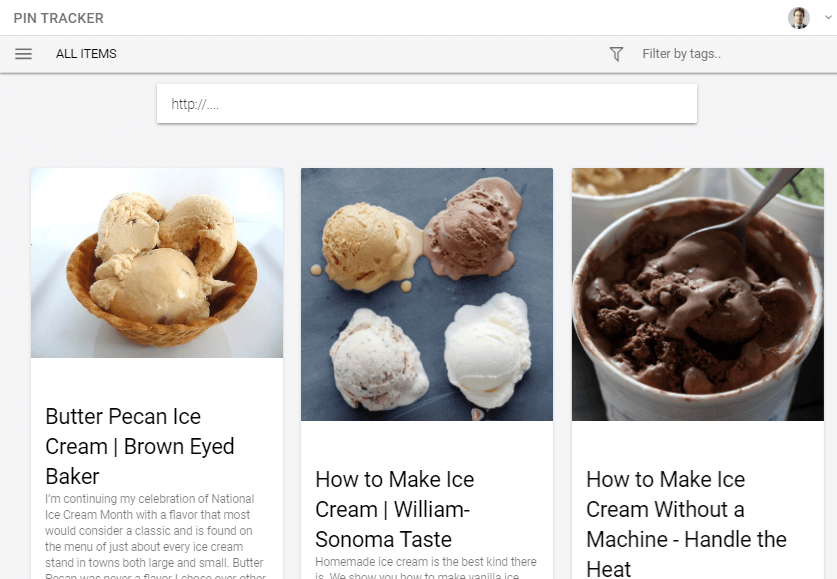Viewport: 837px width, 579px height.
Task: Click the filter funnel icon
Action: pyautogui.click(x=616, y=54)
